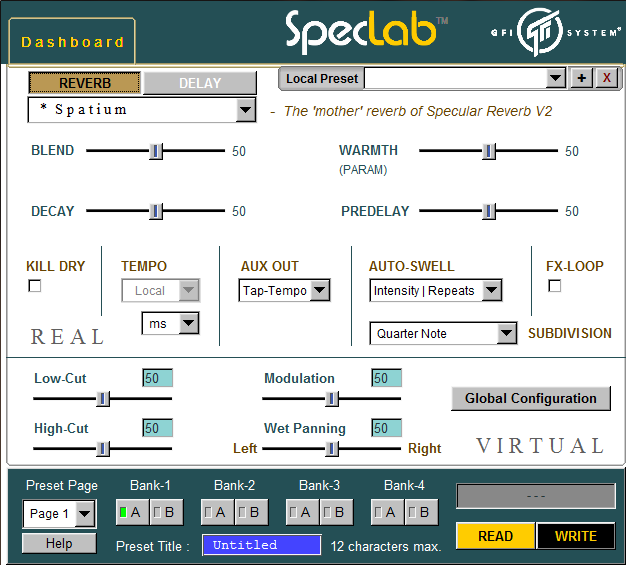This screenshot has height=565, width=626.
Task: Click the WARMTH slider handle
Action: 489,151
